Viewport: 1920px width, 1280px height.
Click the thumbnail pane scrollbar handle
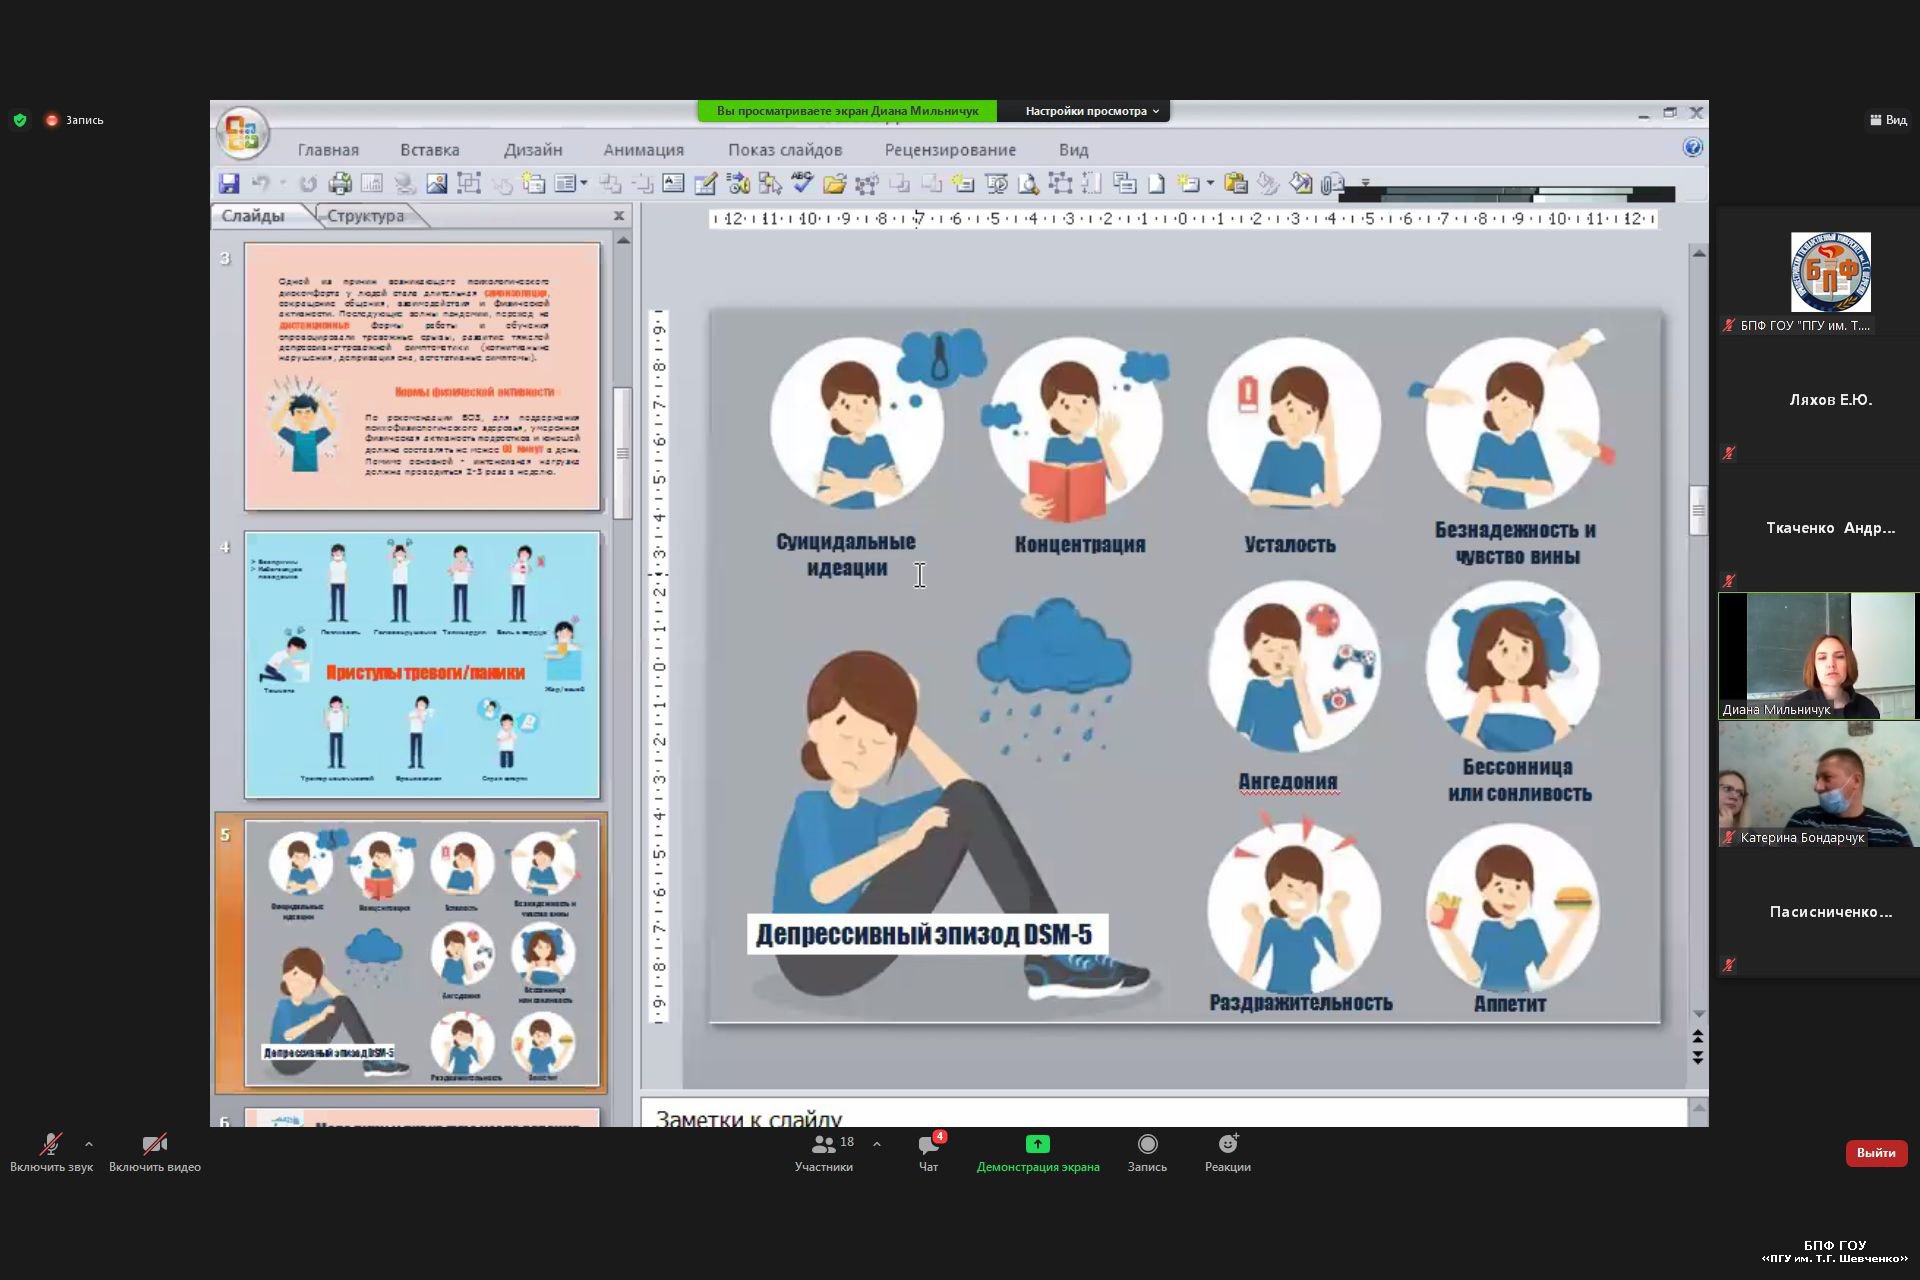coord(623,453)
